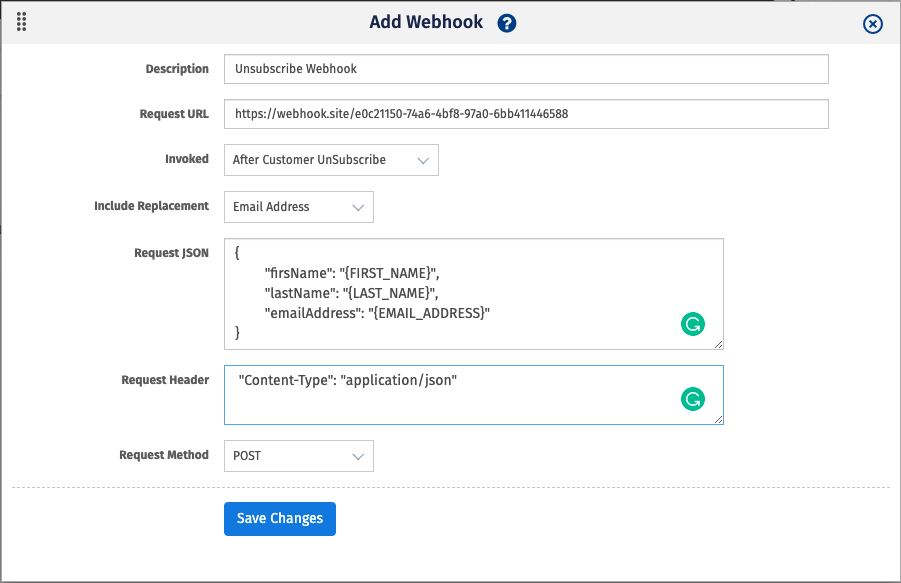
Task: Click the resize grip of Request JSON box
Action: pos(718,343)
